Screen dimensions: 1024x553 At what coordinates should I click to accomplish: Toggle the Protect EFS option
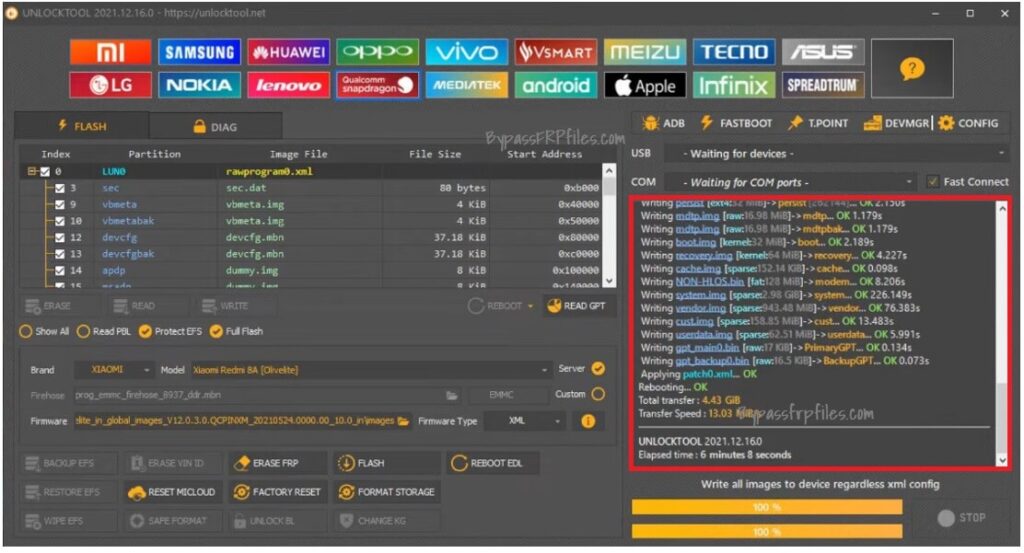[x=170, y=332]
